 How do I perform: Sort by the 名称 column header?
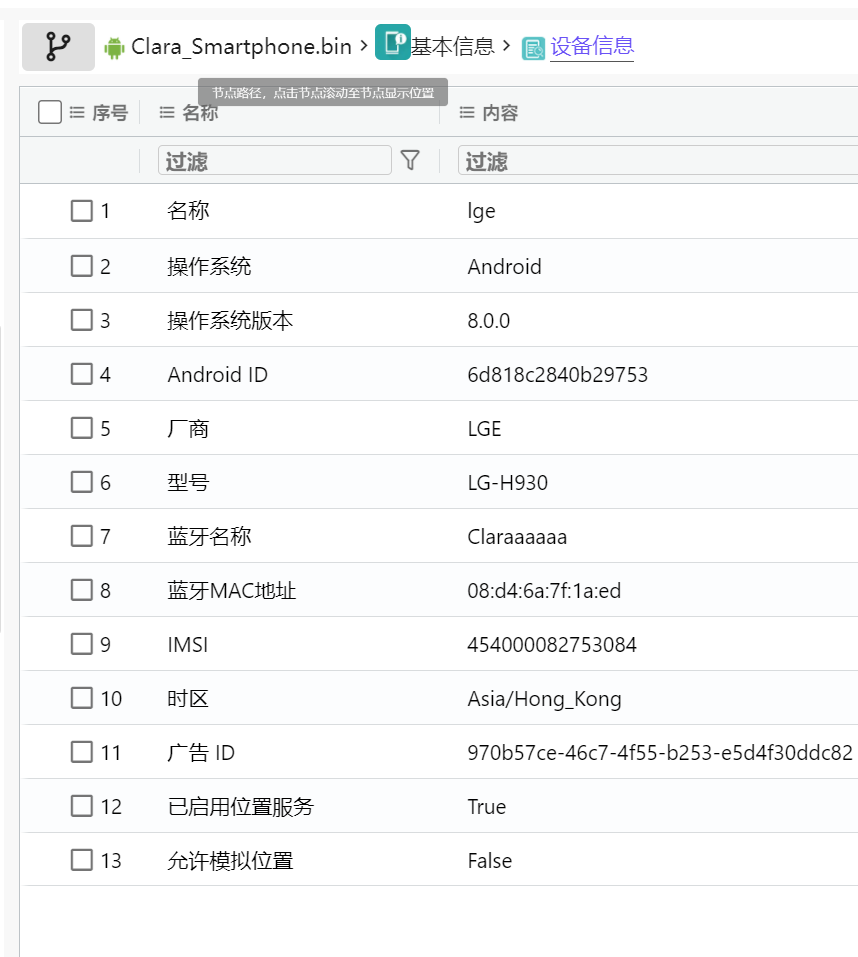200,113
